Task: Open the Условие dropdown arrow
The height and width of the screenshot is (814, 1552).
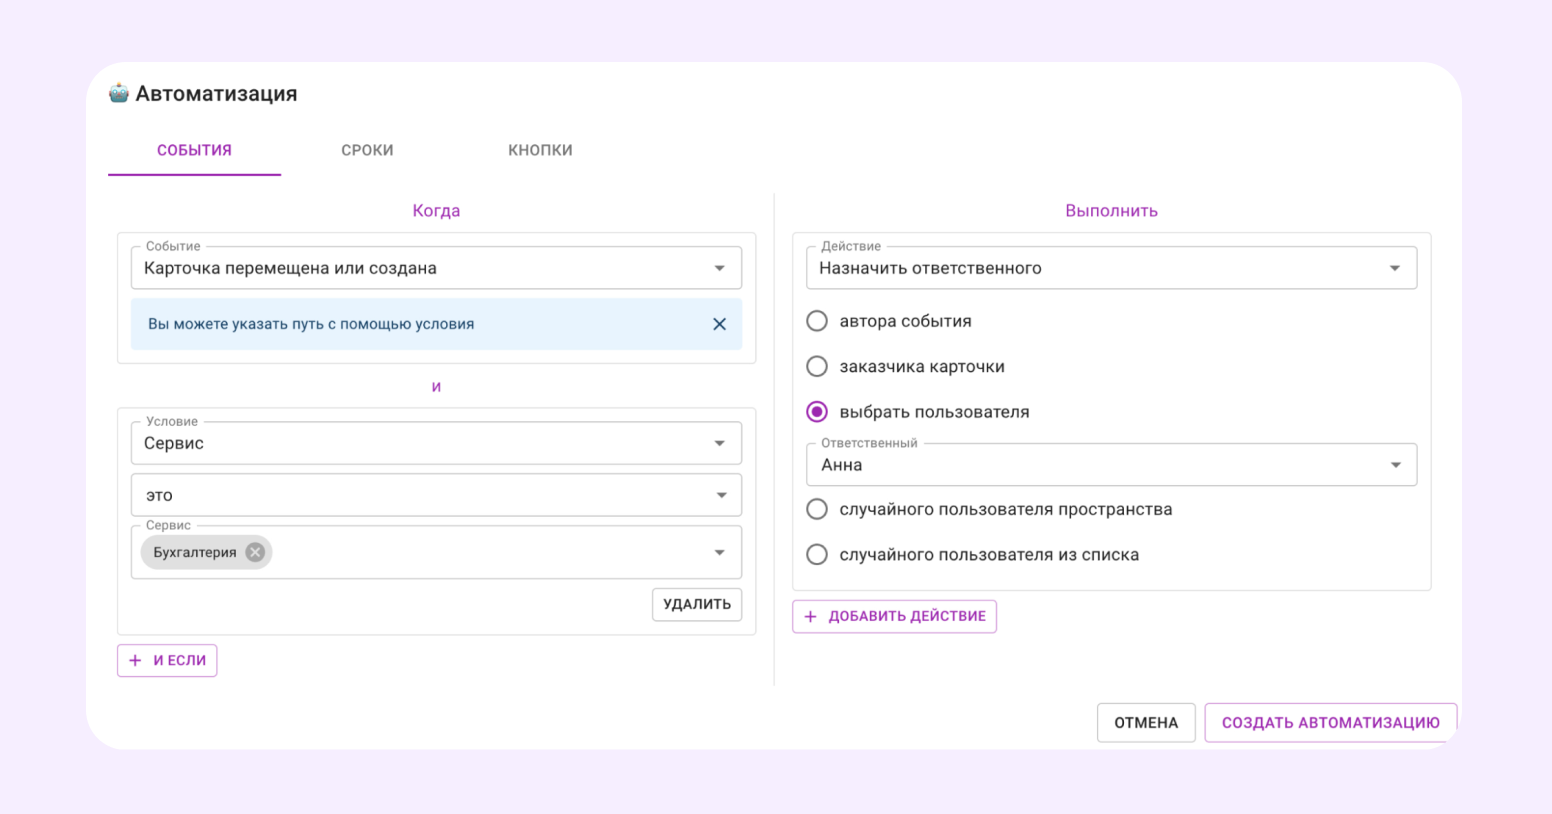Action: [x=719, y=443]
